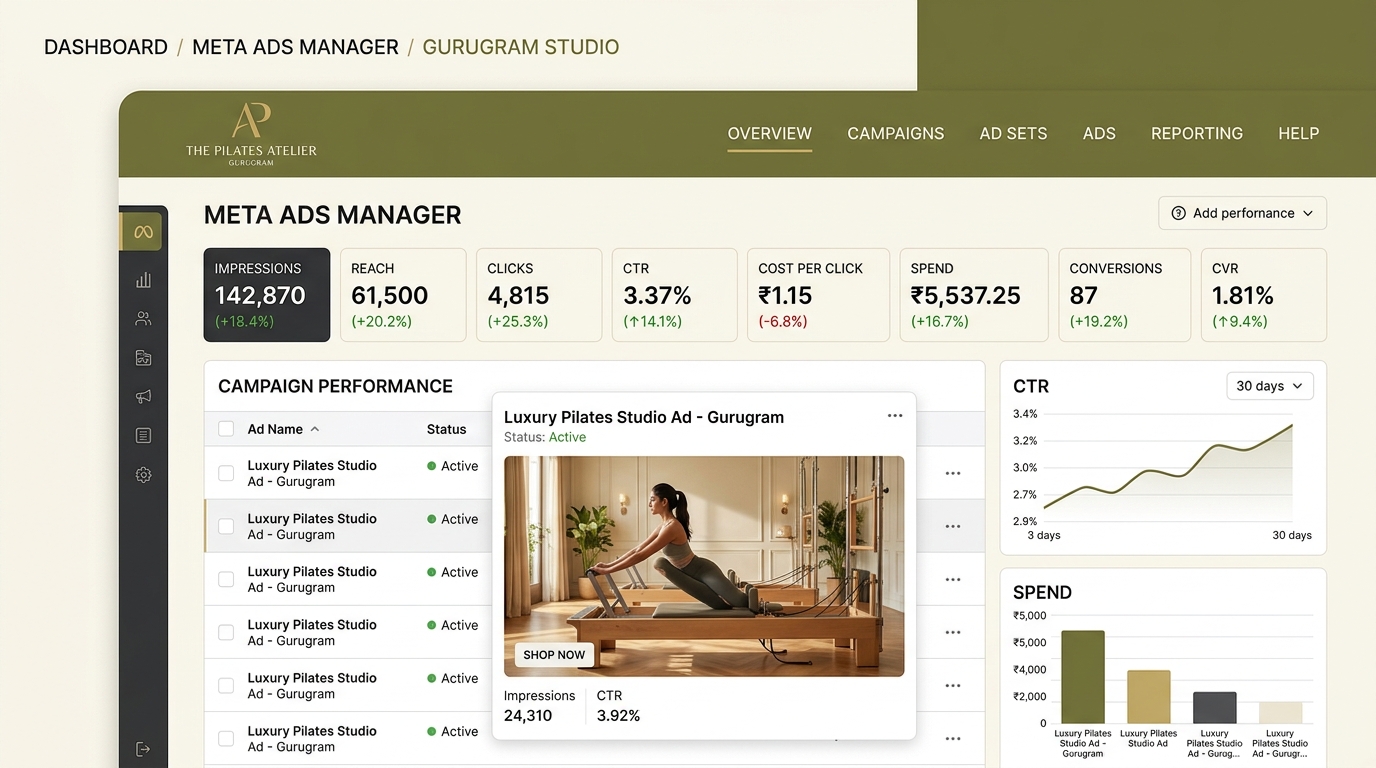This screenshot has height=768, width=1376.
Task: Click the Shop Now button on ad
Action: 554,655
